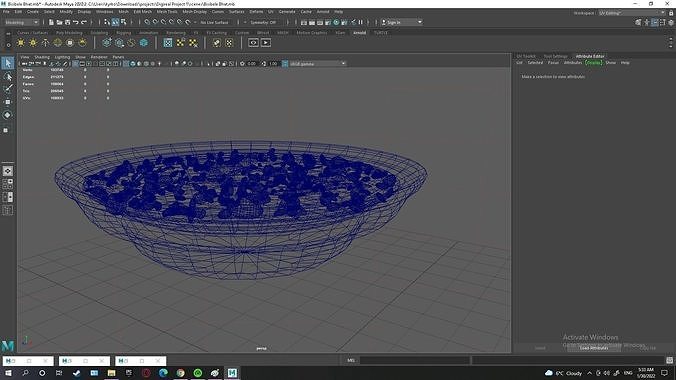
Task: Open the UV Toolkit tab
Action: tap(526, 56)
